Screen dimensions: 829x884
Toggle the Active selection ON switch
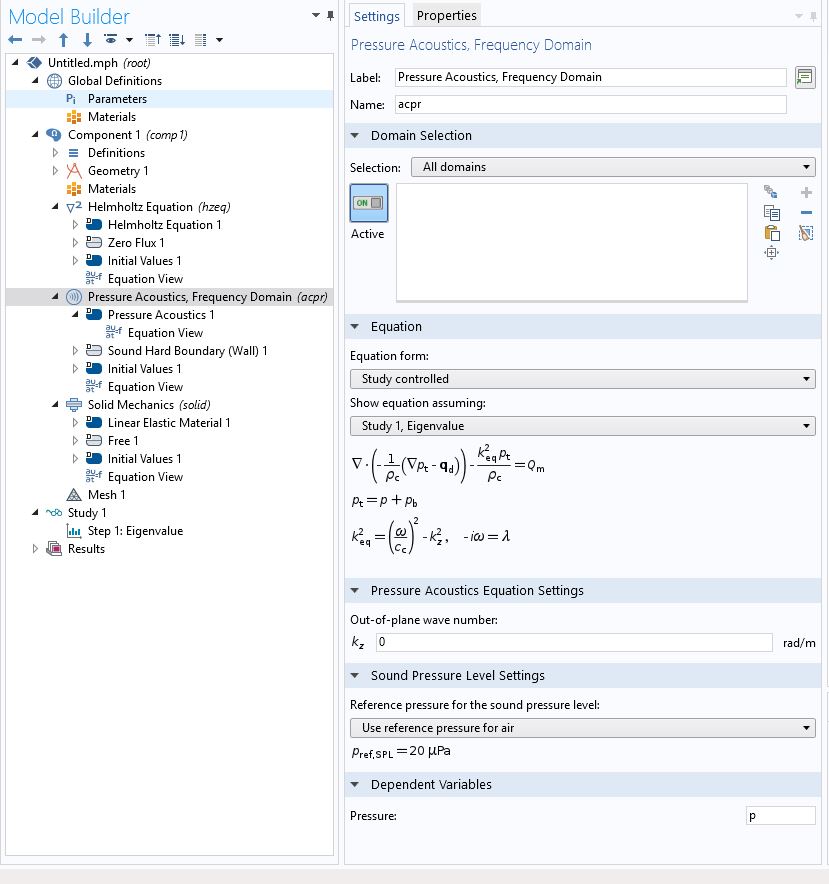coord(368,203)
